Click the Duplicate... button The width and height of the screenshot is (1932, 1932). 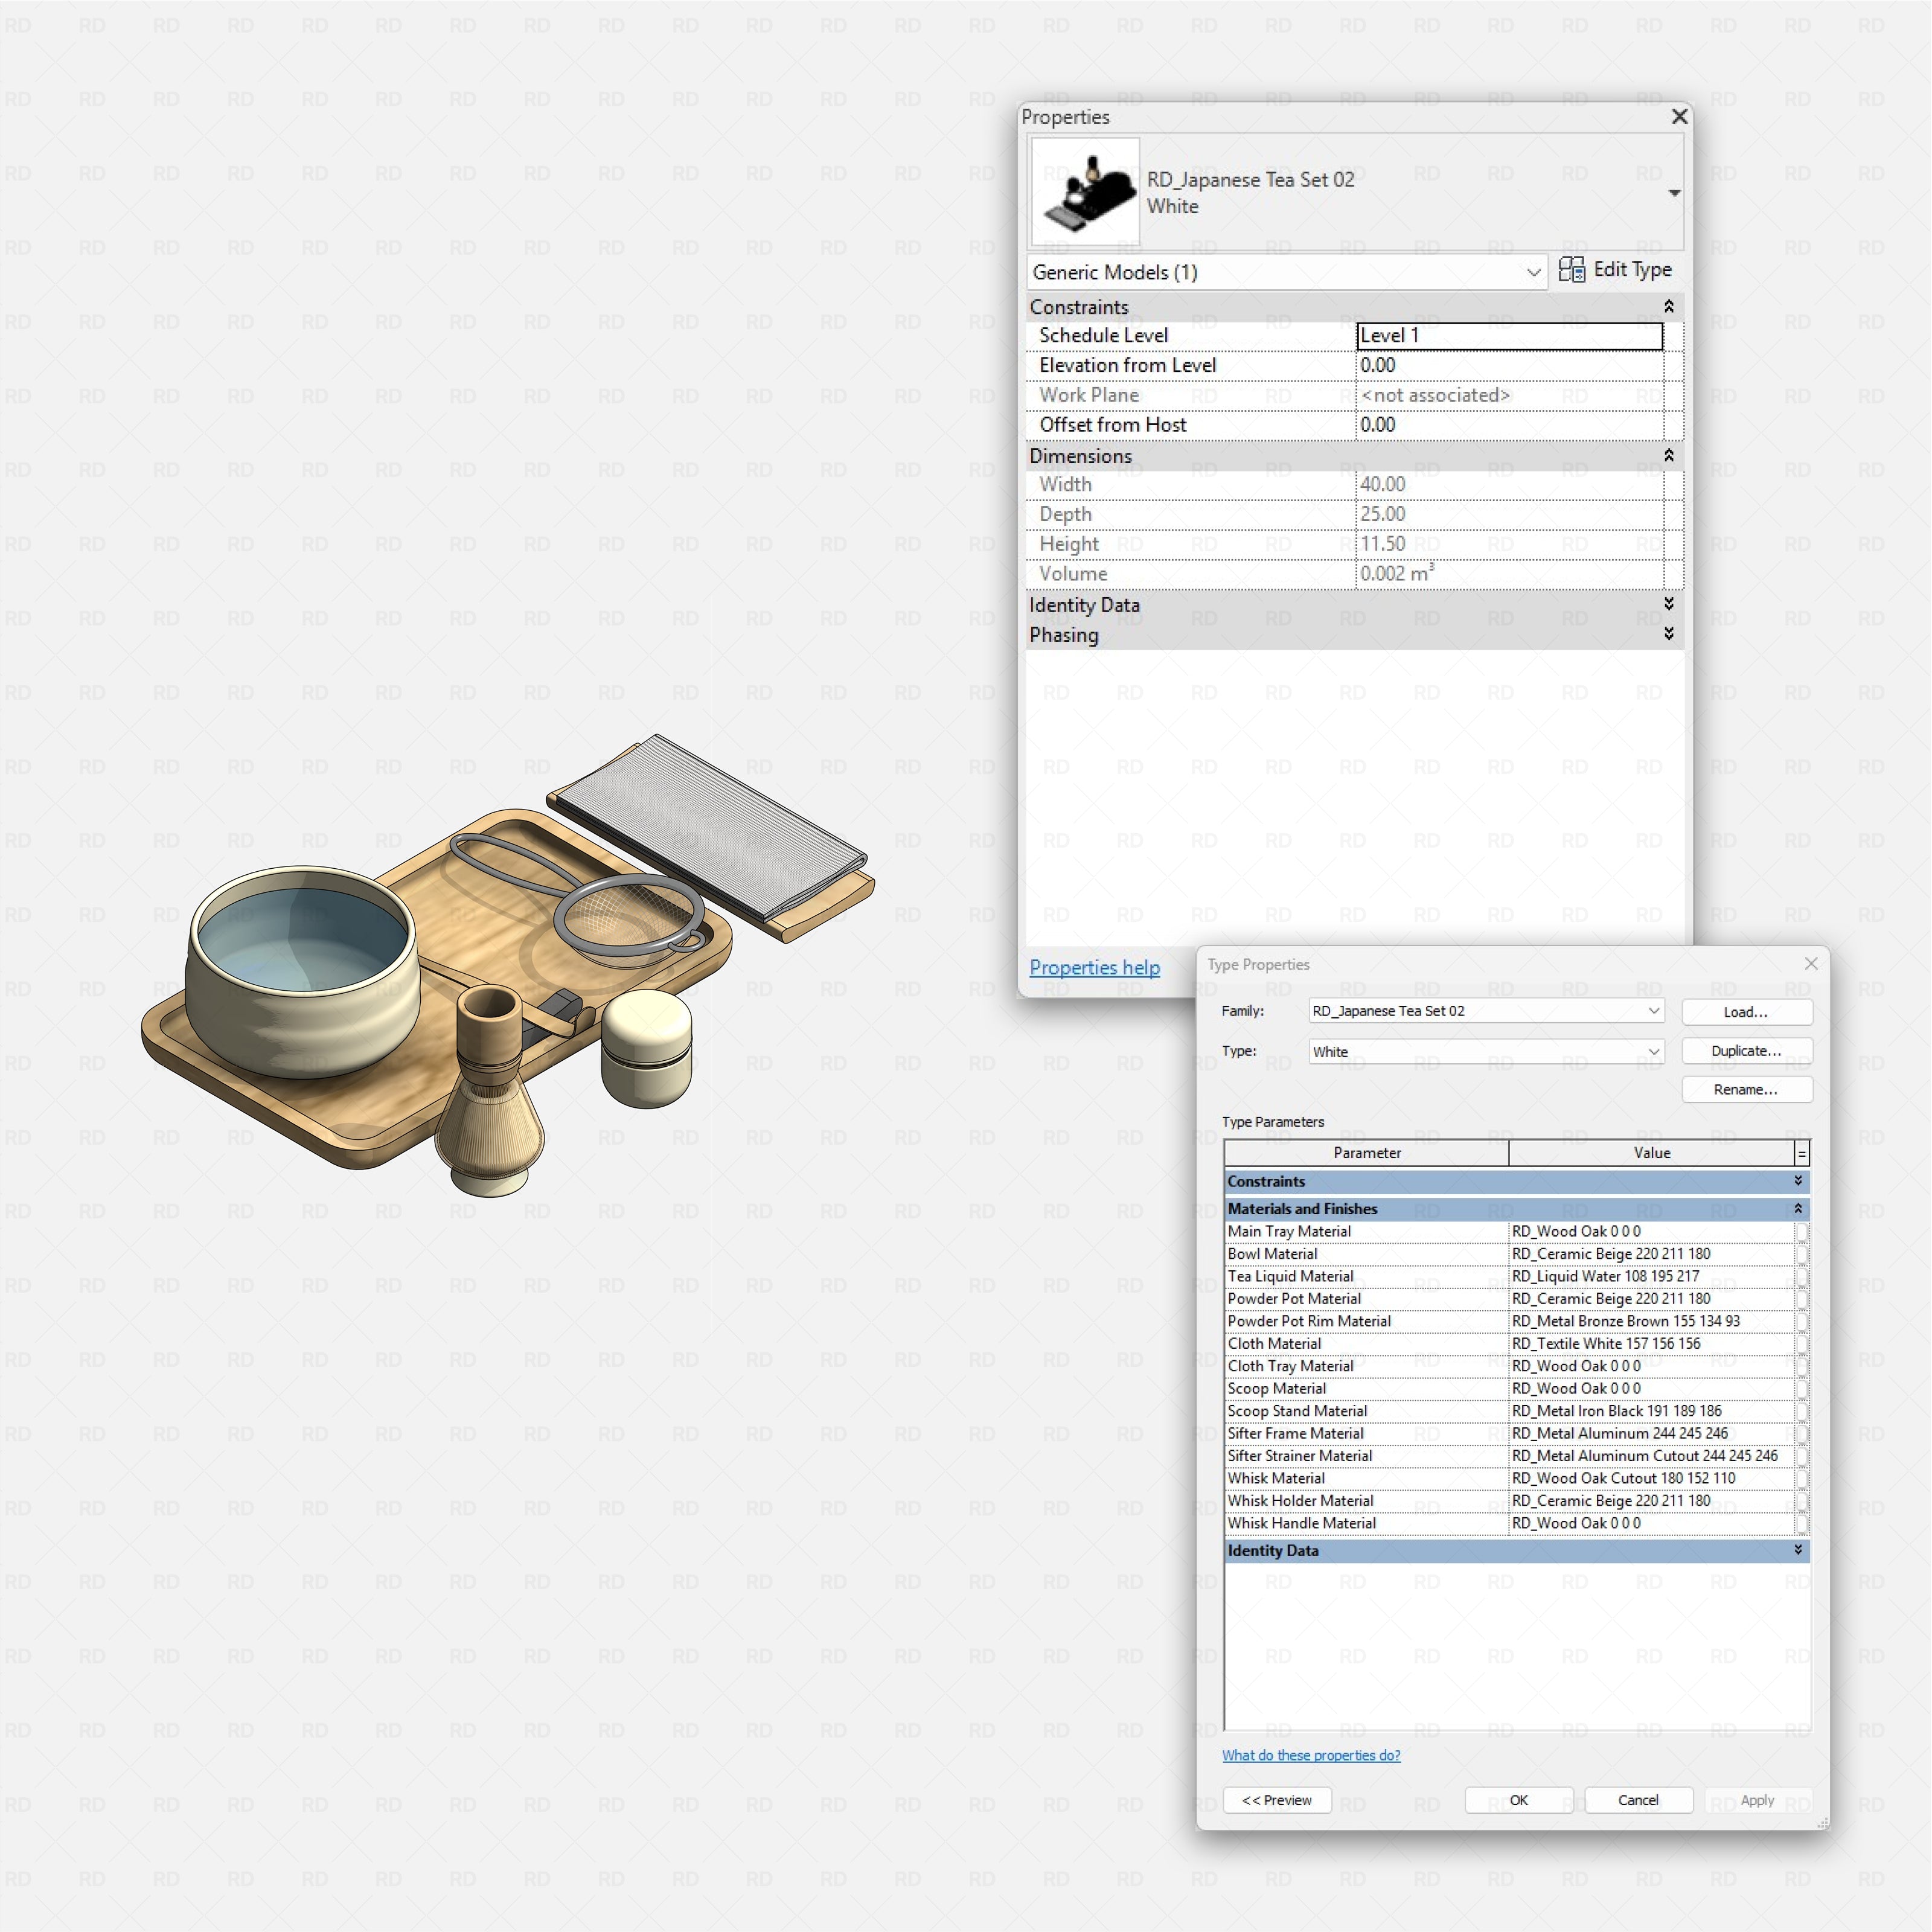(x=1747, y=1051)
